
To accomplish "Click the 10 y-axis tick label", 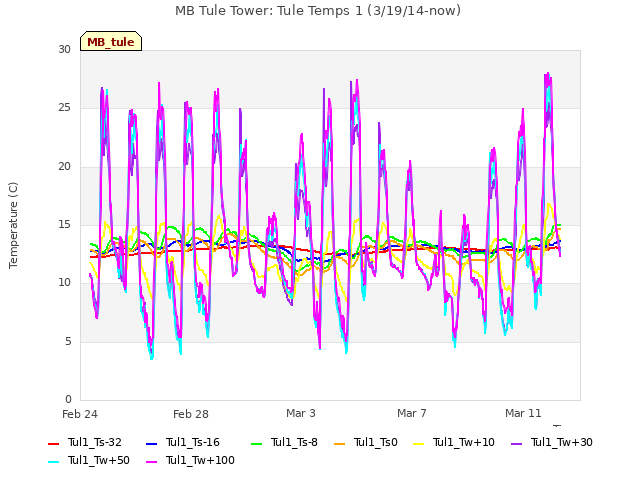I will click(64, 282).
